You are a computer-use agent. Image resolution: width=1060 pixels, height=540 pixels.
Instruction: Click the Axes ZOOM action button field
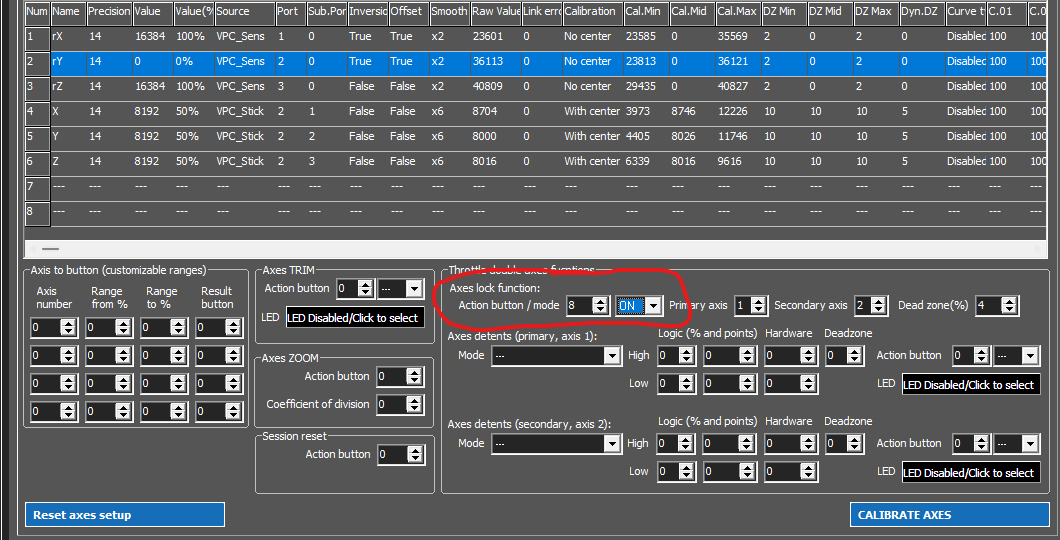401,376
